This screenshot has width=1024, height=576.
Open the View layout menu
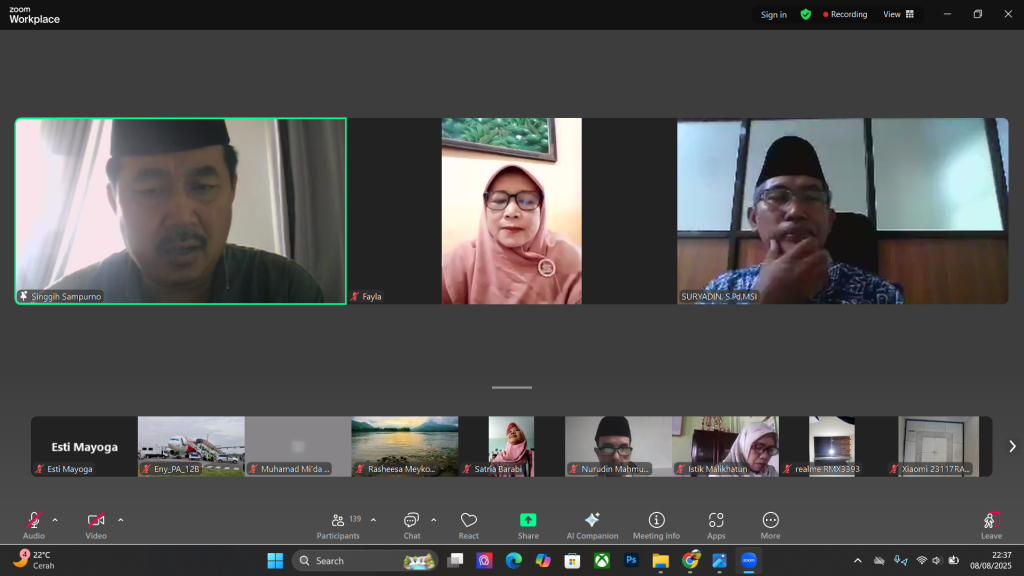coord(898,15)
